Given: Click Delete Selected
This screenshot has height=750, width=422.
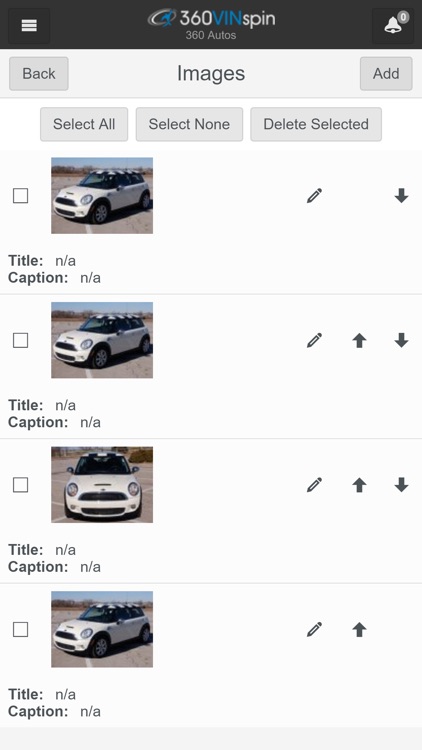Looking at the screenshot, I should [316, 124].
